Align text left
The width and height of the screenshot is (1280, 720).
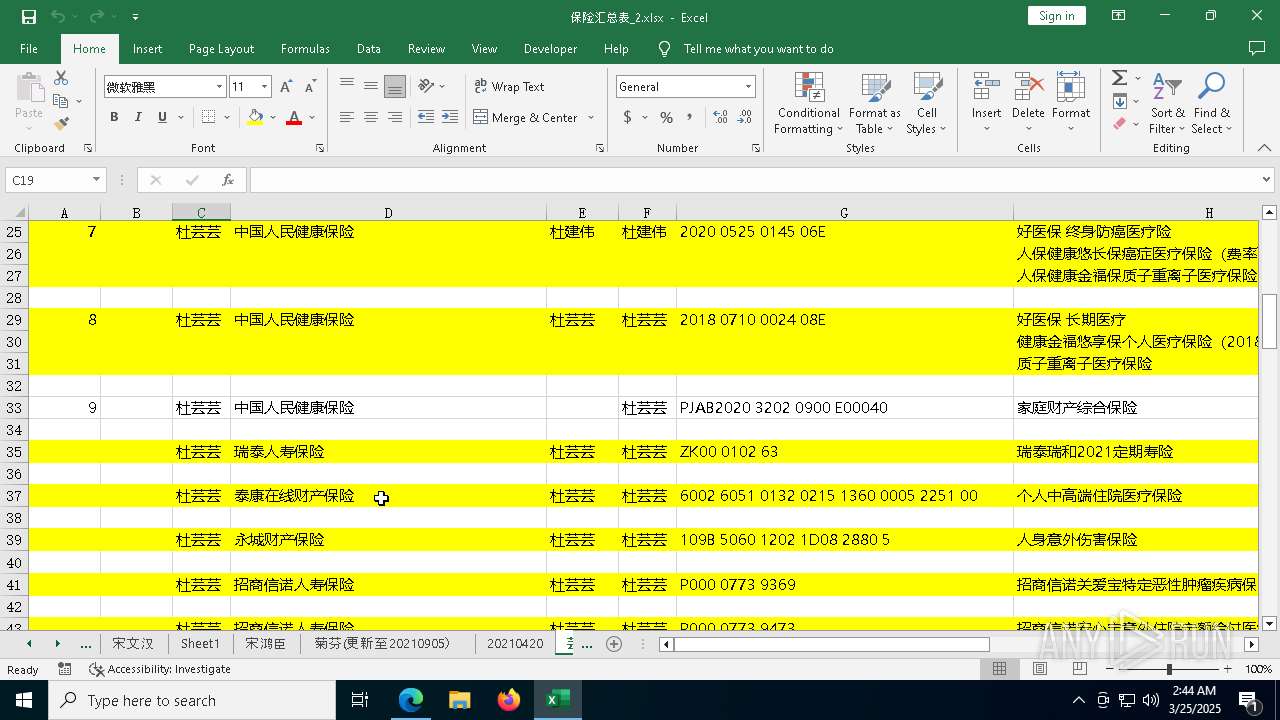[347, 117]
